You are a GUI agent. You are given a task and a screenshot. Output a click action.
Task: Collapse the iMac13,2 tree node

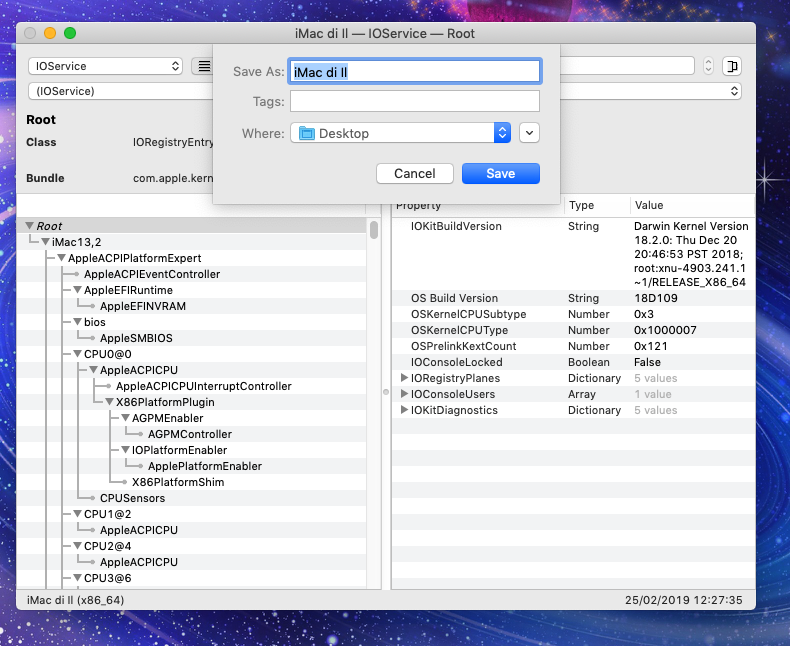pos(45,242)
